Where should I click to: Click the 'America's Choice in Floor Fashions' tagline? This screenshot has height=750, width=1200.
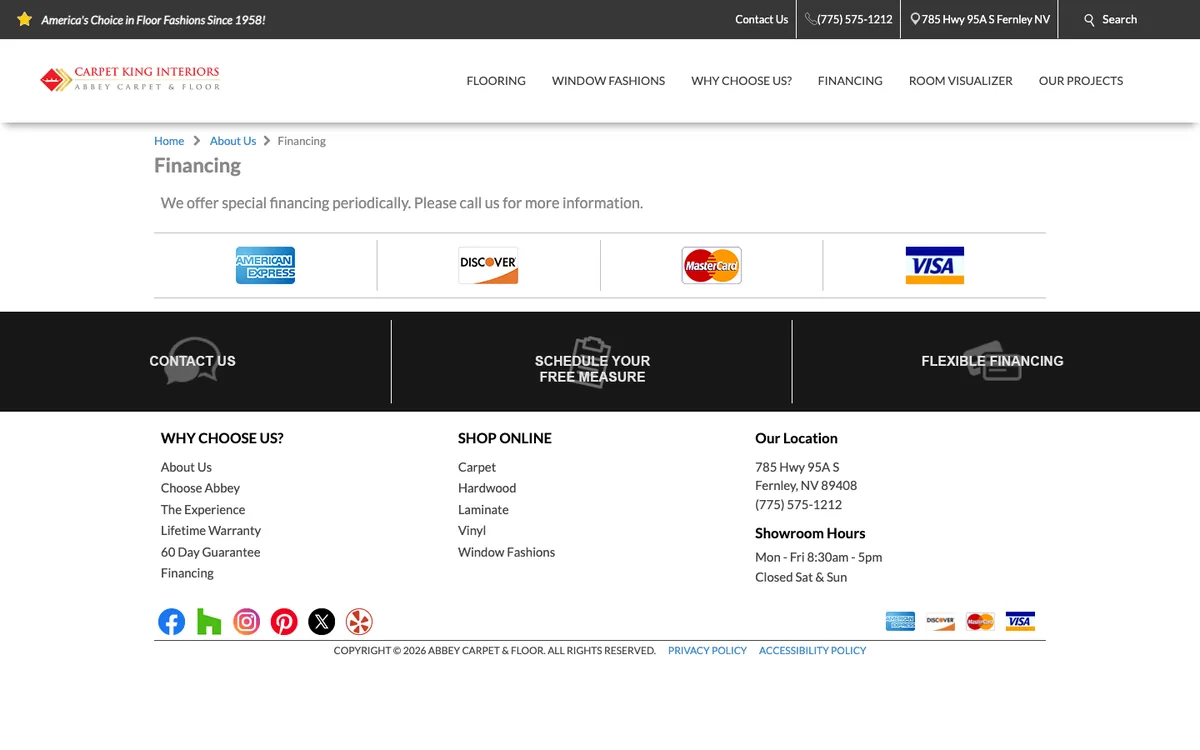153,19
